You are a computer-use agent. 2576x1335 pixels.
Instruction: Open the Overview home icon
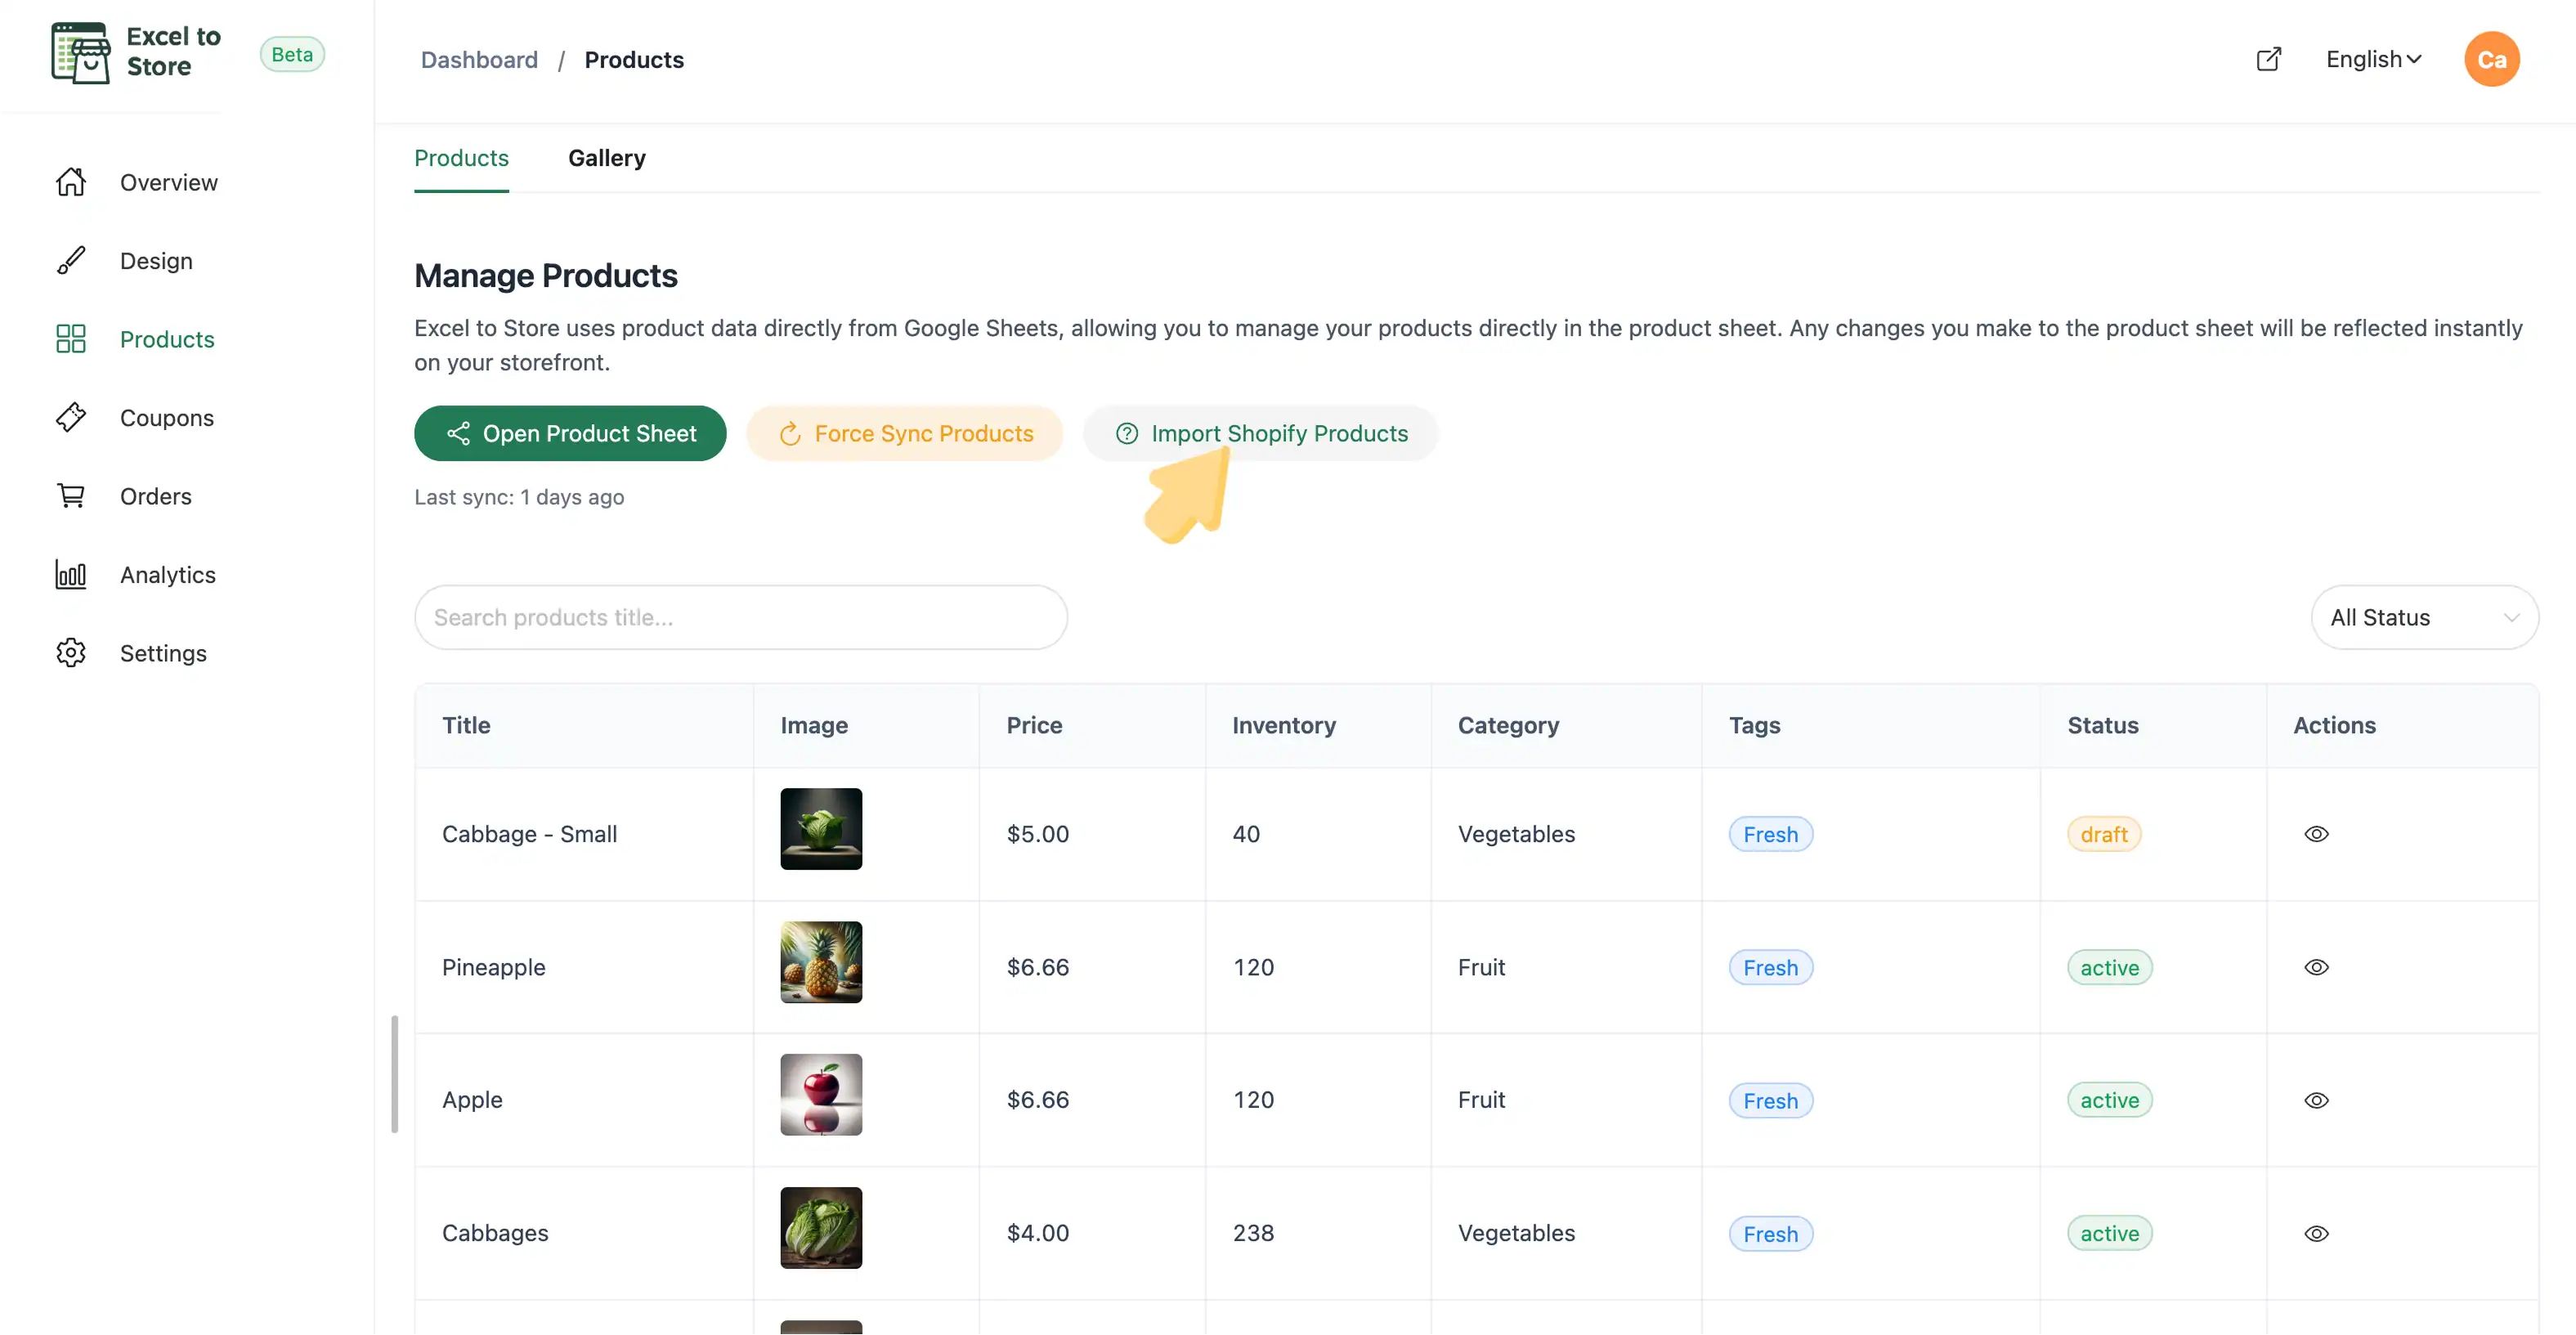point(71,182)
